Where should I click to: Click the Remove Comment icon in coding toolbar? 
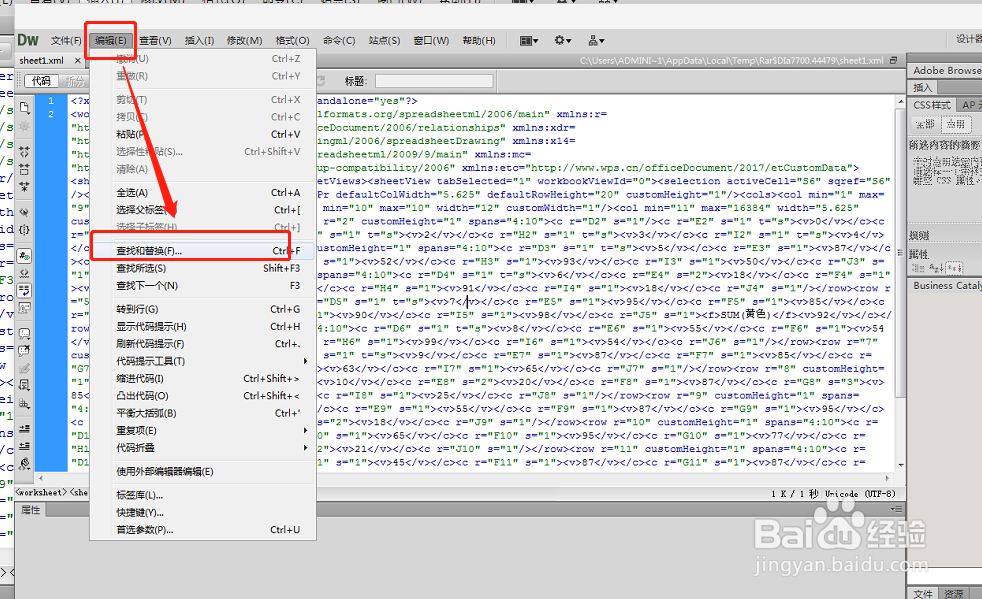24,351
